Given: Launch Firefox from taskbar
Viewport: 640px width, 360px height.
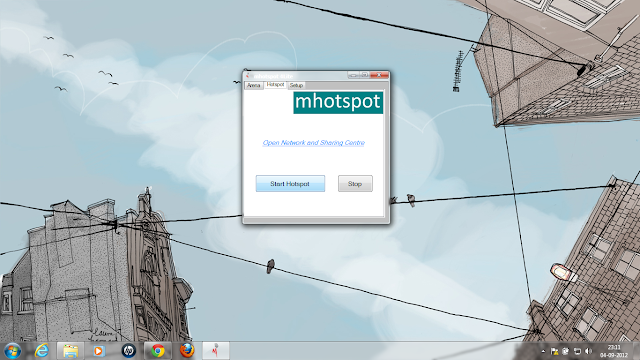Looking at the screenshot, I should (187, 351).
